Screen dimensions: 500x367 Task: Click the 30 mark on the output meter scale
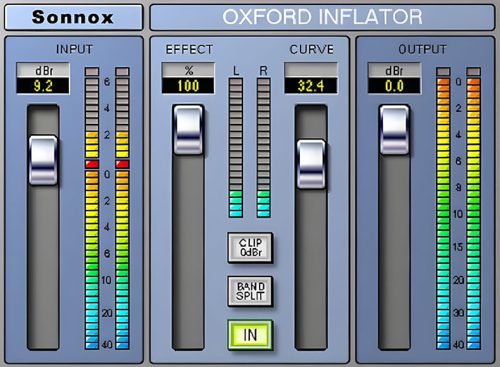coord(459,313)
